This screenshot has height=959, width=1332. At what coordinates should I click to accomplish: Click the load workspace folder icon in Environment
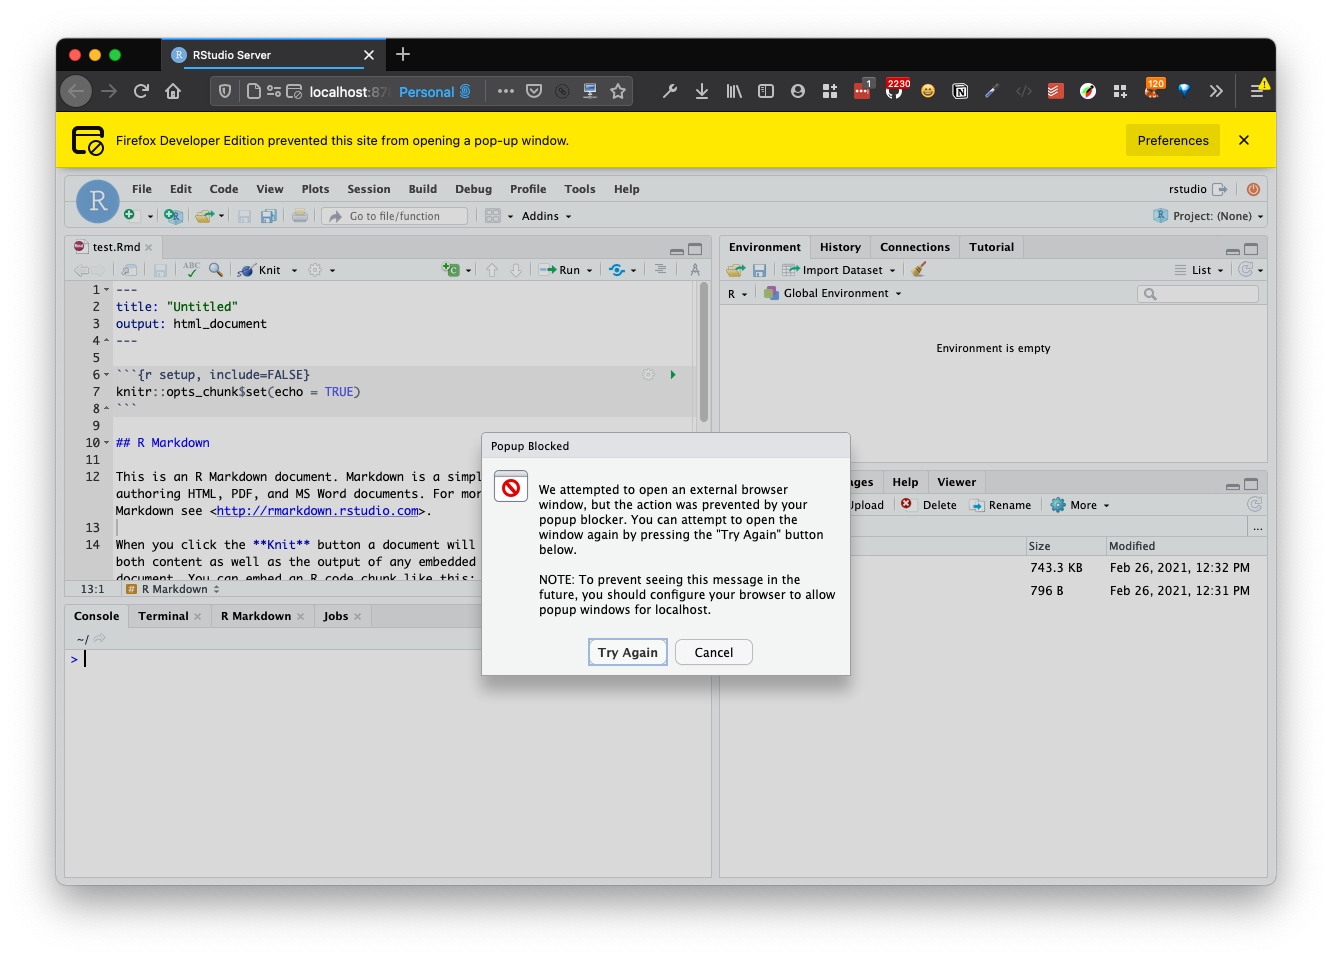(736, 270)
